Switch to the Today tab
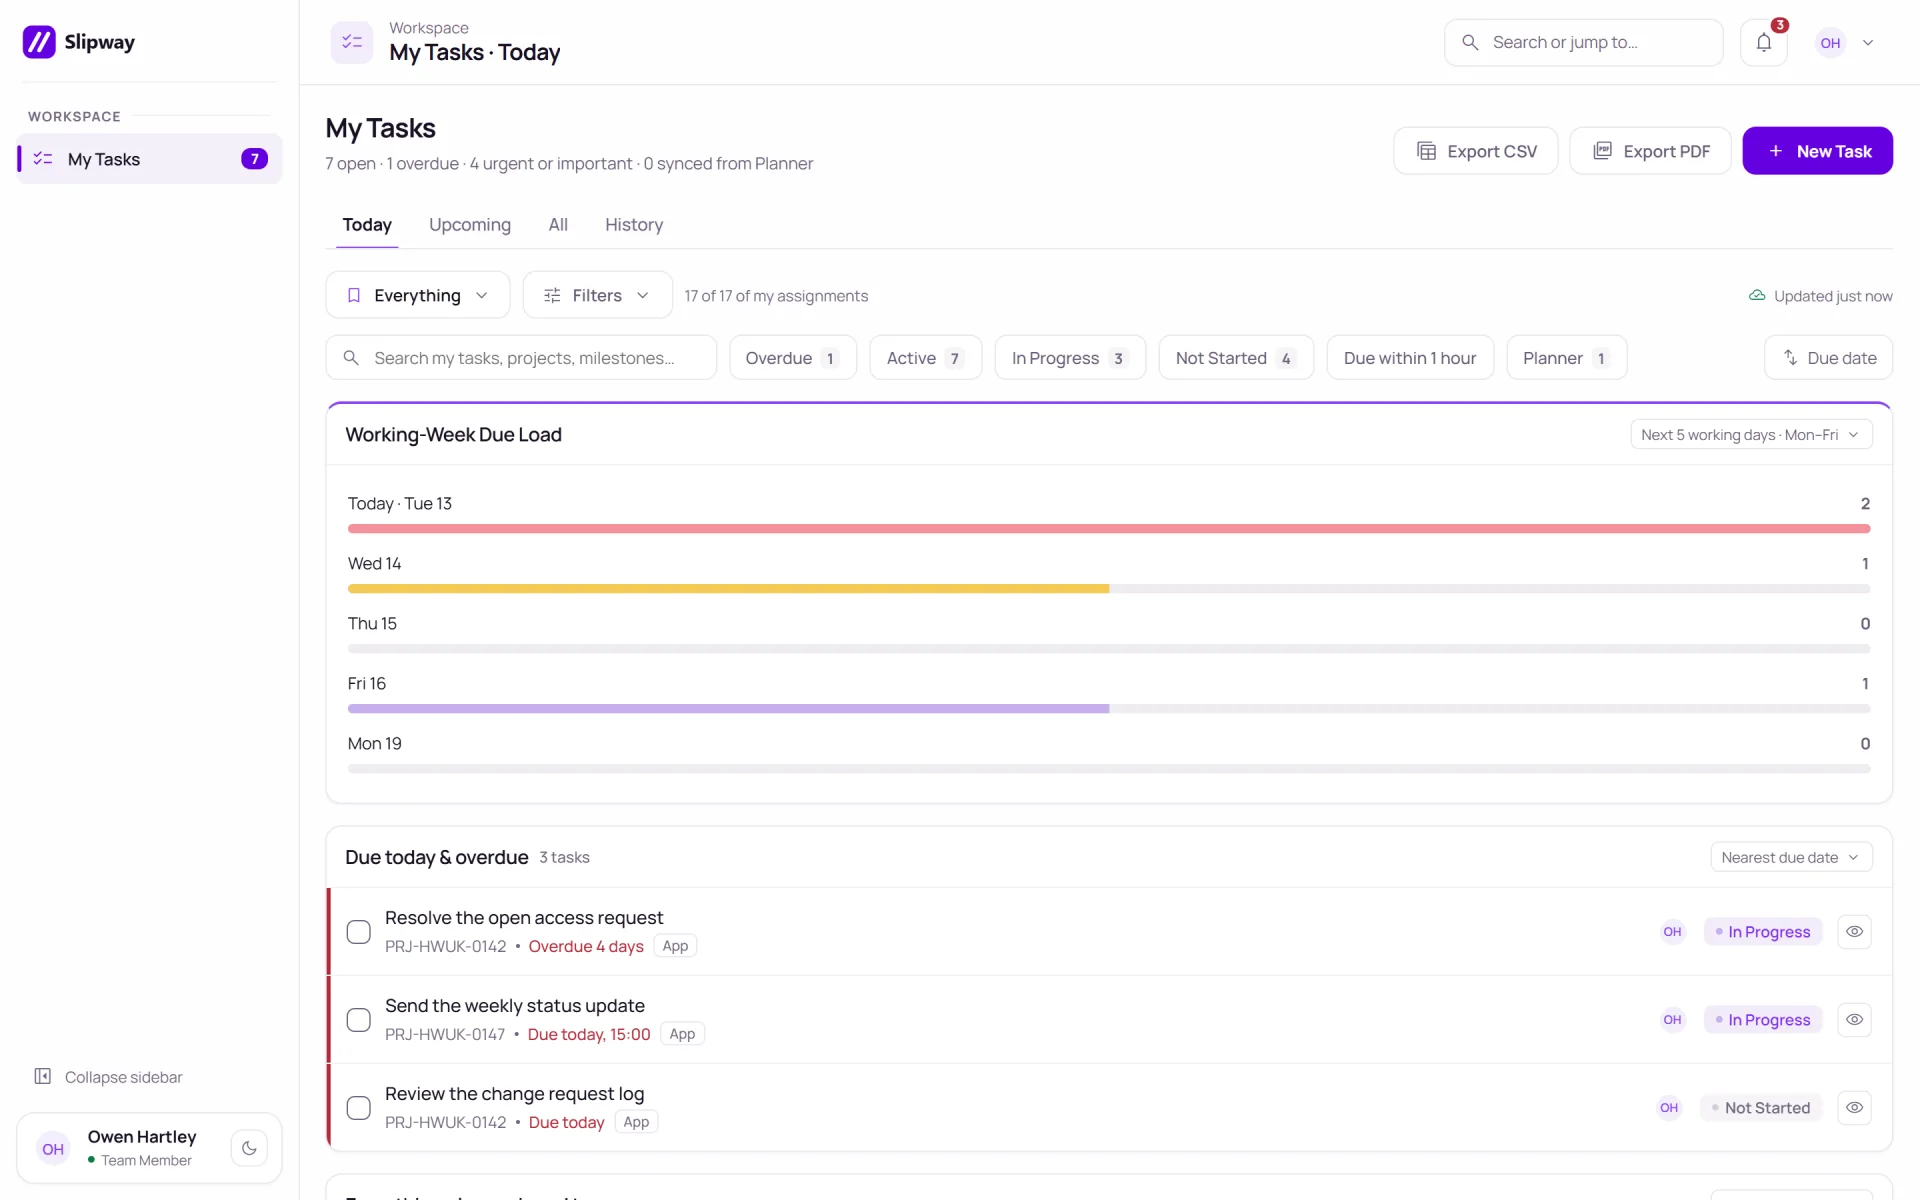 click(367, 225)
